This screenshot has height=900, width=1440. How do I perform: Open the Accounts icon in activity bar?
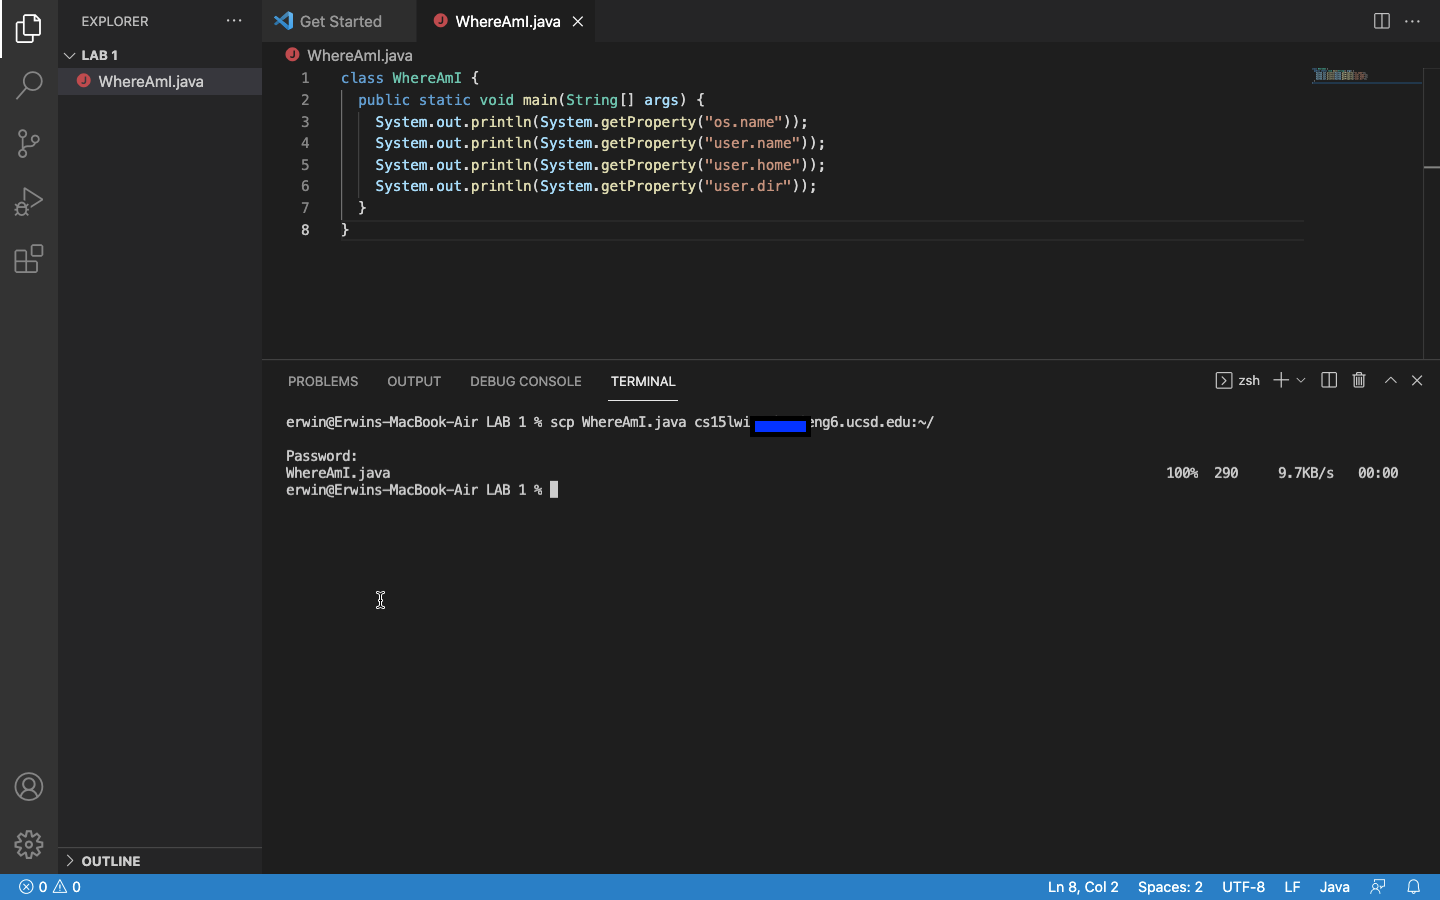click(x=29, y=787)
